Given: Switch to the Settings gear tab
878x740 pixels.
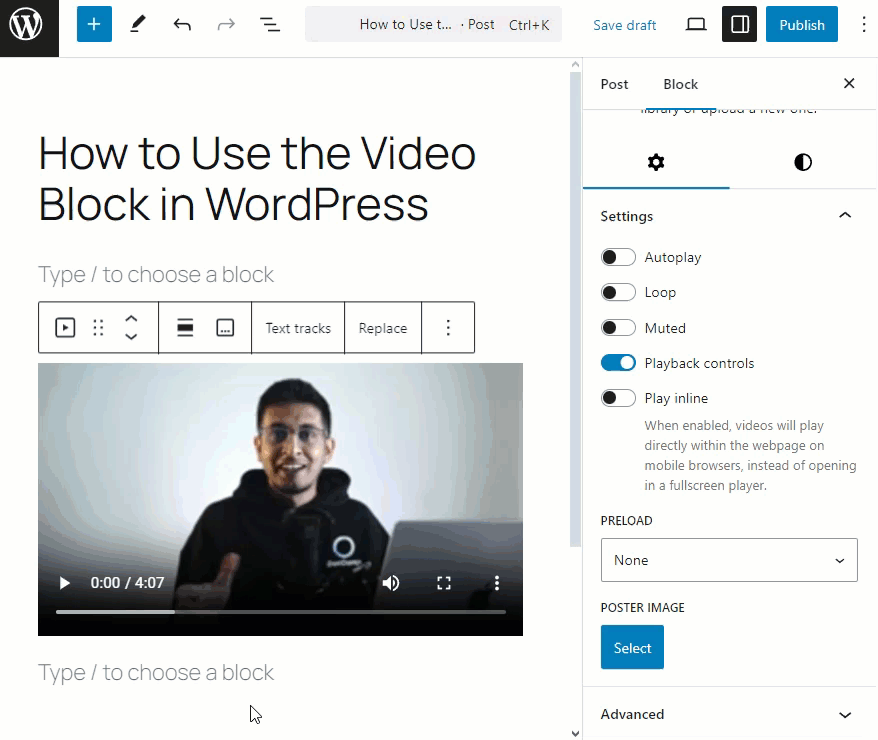Looking at the screenshot, I should [x=656, y=162].
